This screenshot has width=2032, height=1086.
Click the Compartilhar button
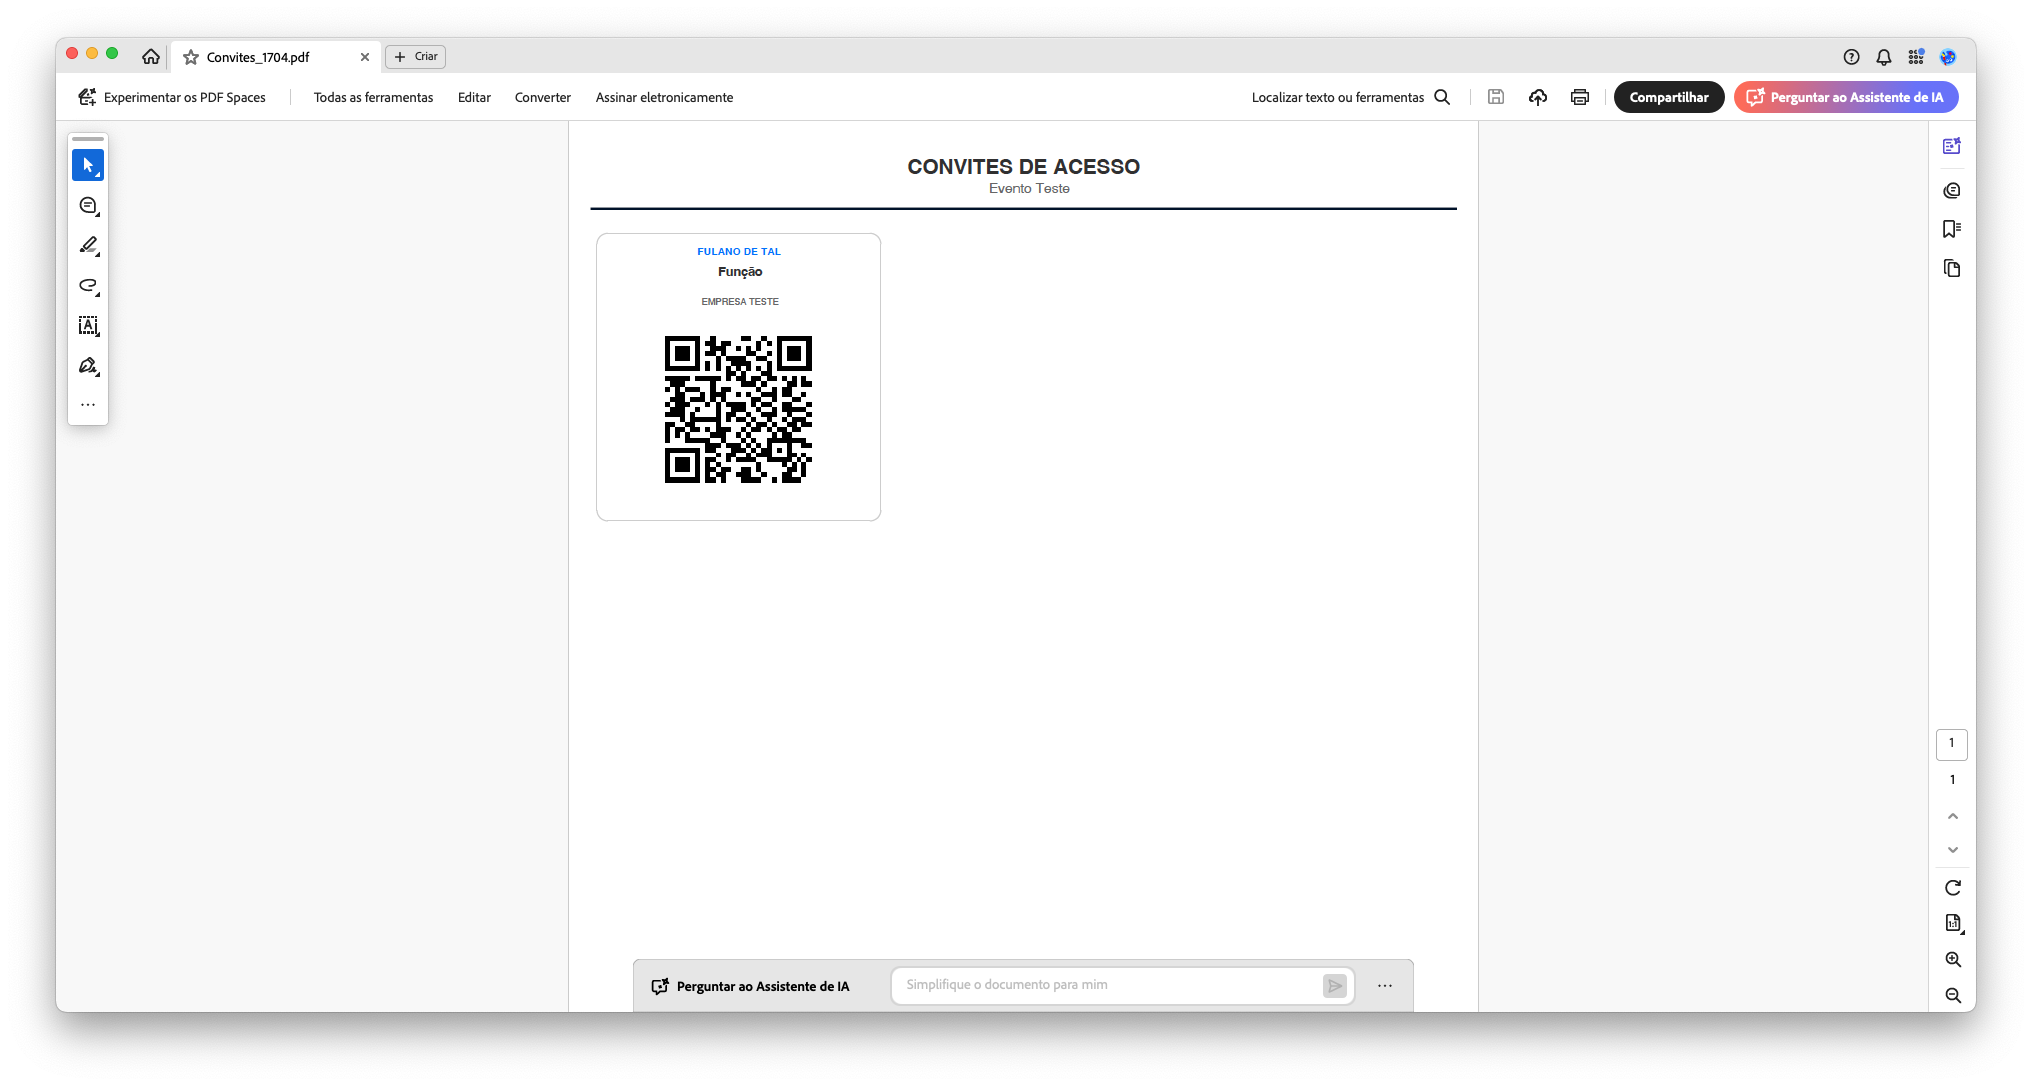pos(1668,97)
